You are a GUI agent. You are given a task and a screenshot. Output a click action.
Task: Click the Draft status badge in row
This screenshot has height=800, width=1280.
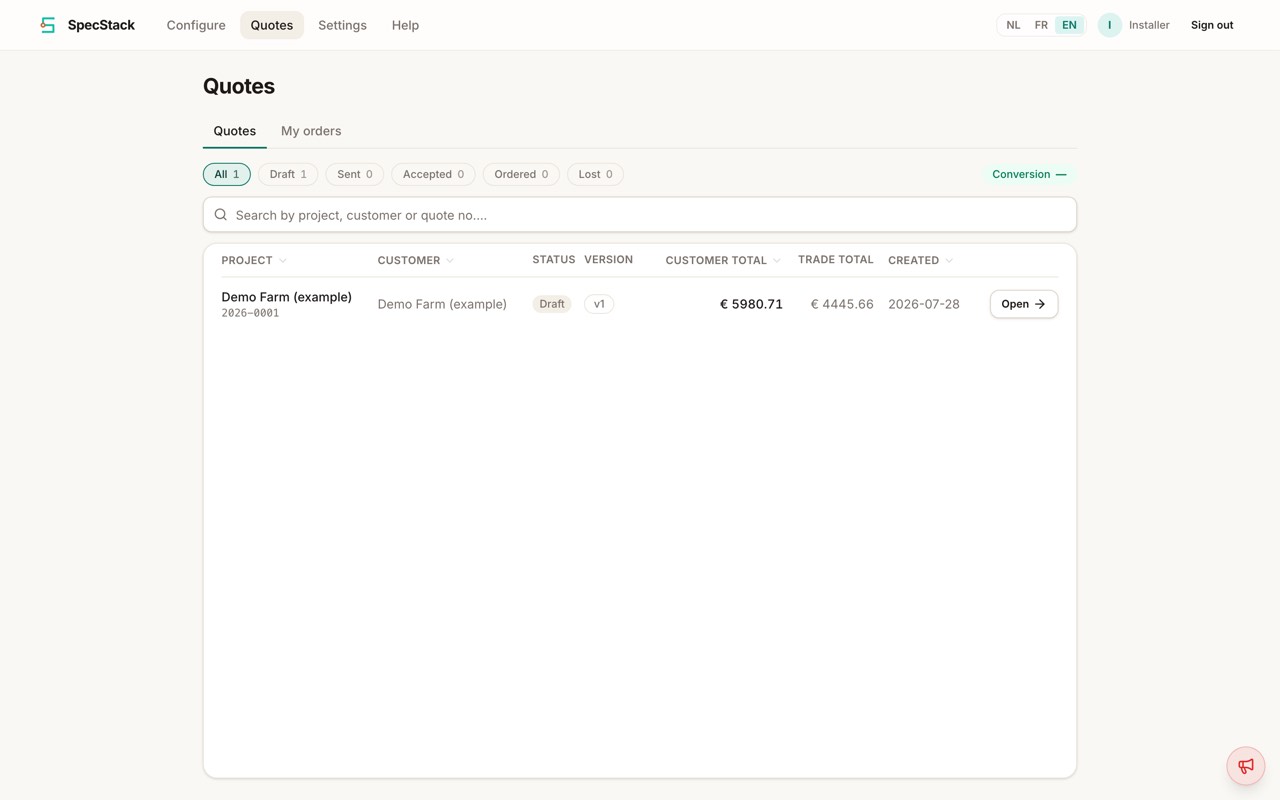pyautogui.click(x=552, y=304)
